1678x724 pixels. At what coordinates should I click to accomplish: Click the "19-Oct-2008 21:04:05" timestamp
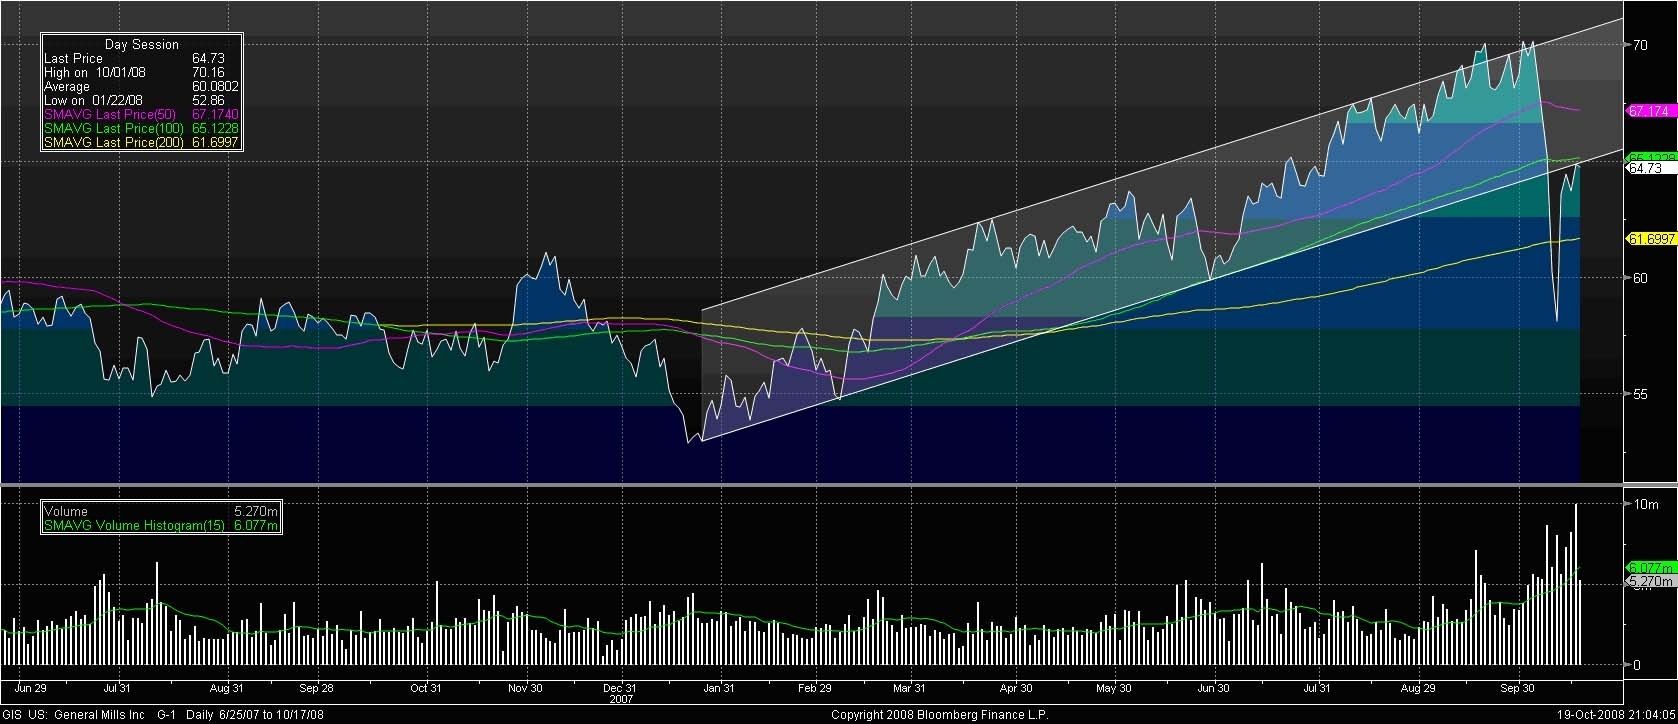tap(1616, 715)
